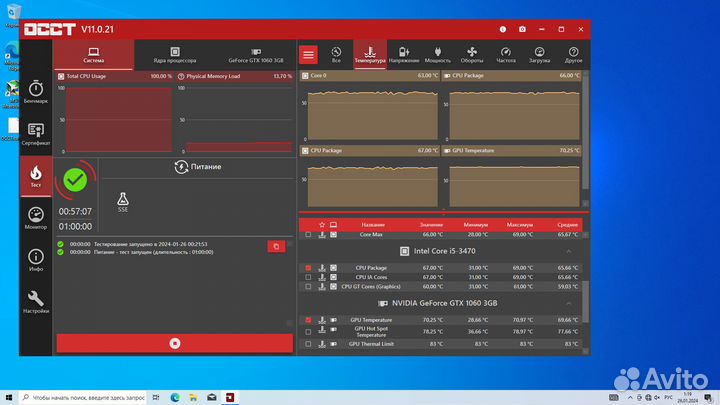Uncheck the GPU Temperature sensor checkbox

308,320
